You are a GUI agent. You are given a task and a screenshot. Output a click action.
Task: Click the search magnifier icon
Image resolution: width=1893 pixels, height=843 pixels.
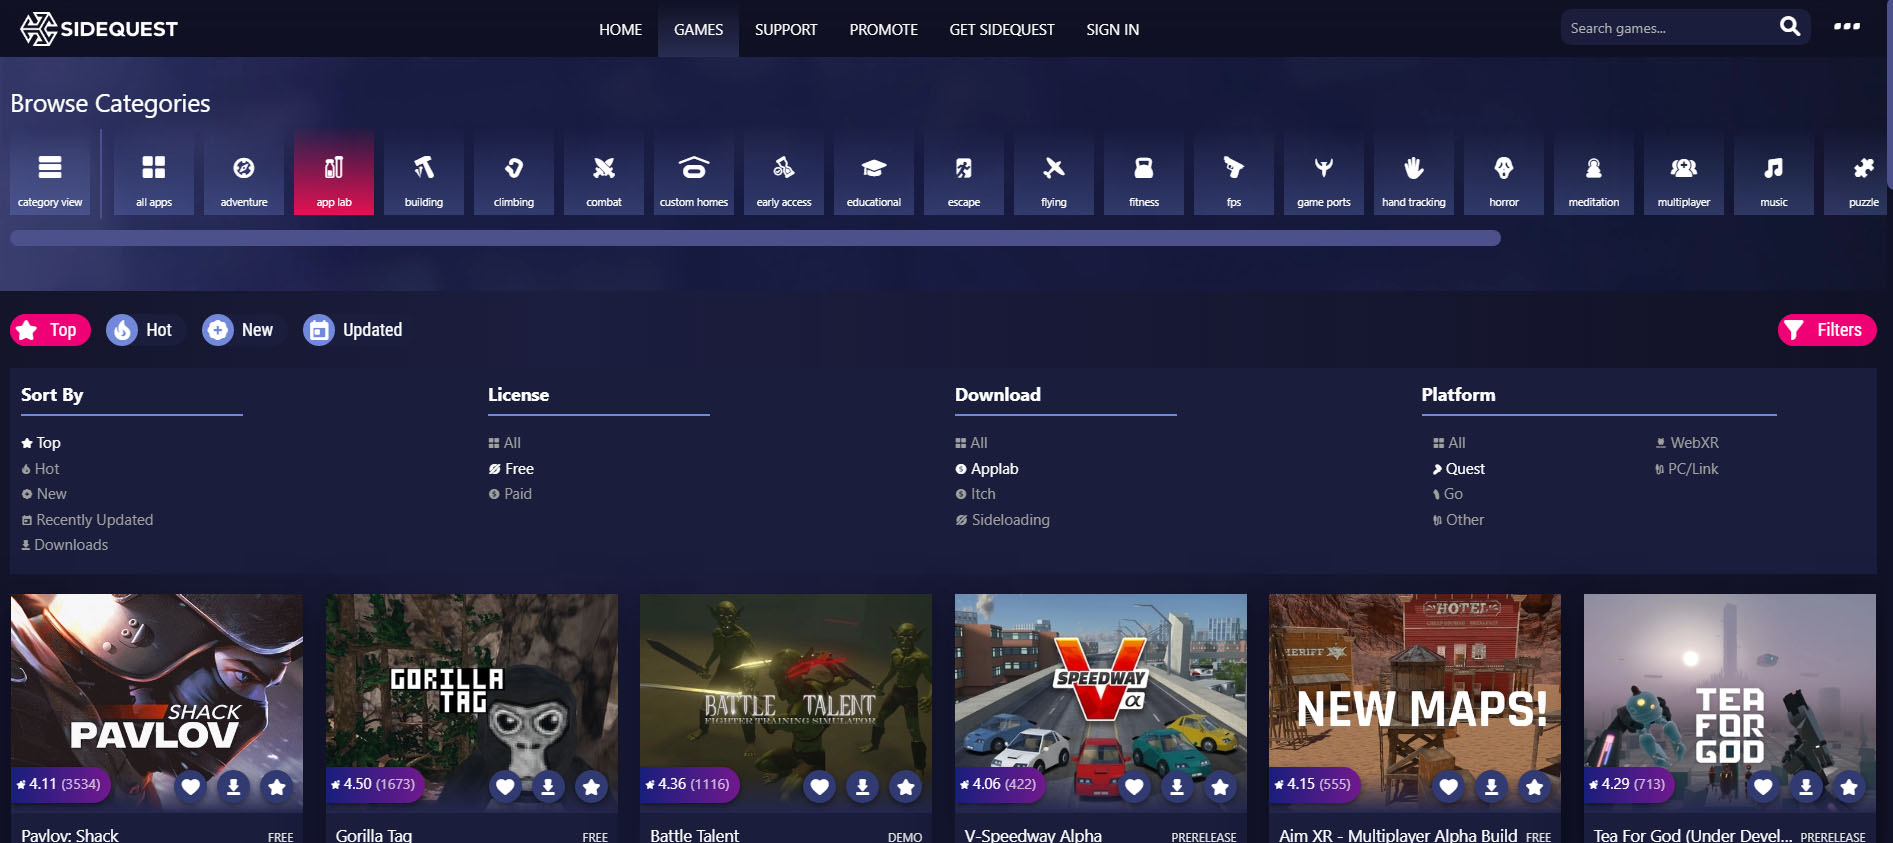pyautogui.click(x=1790, y=27)
